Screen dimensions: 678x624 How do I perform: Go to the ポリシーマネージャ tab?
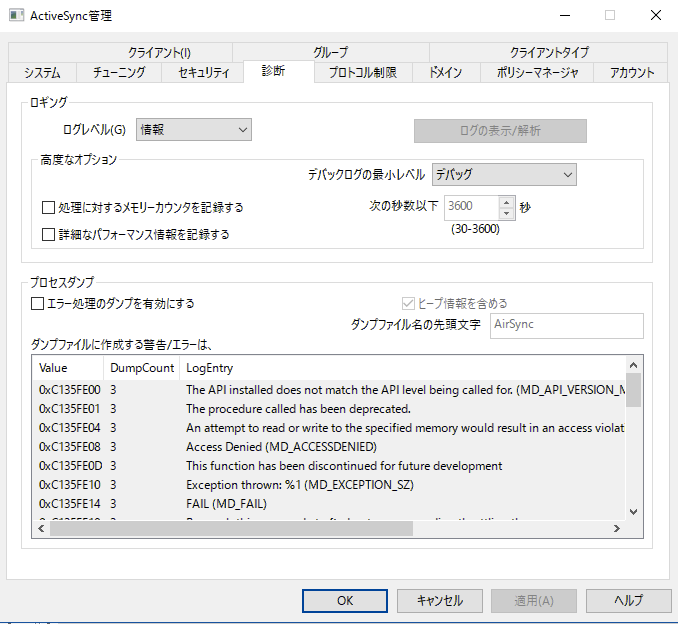click(x=537, y=72)
